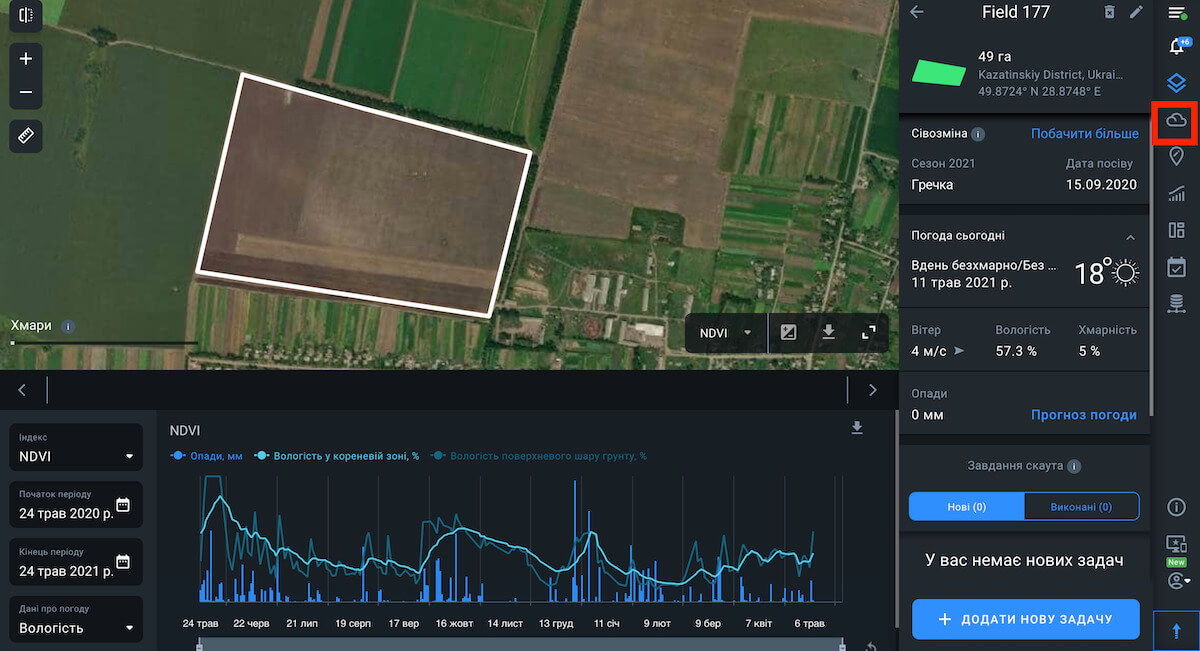This screenshot has height=651, width=1200.
Task: Enter fullscreen map view
Action: (868, 333)
